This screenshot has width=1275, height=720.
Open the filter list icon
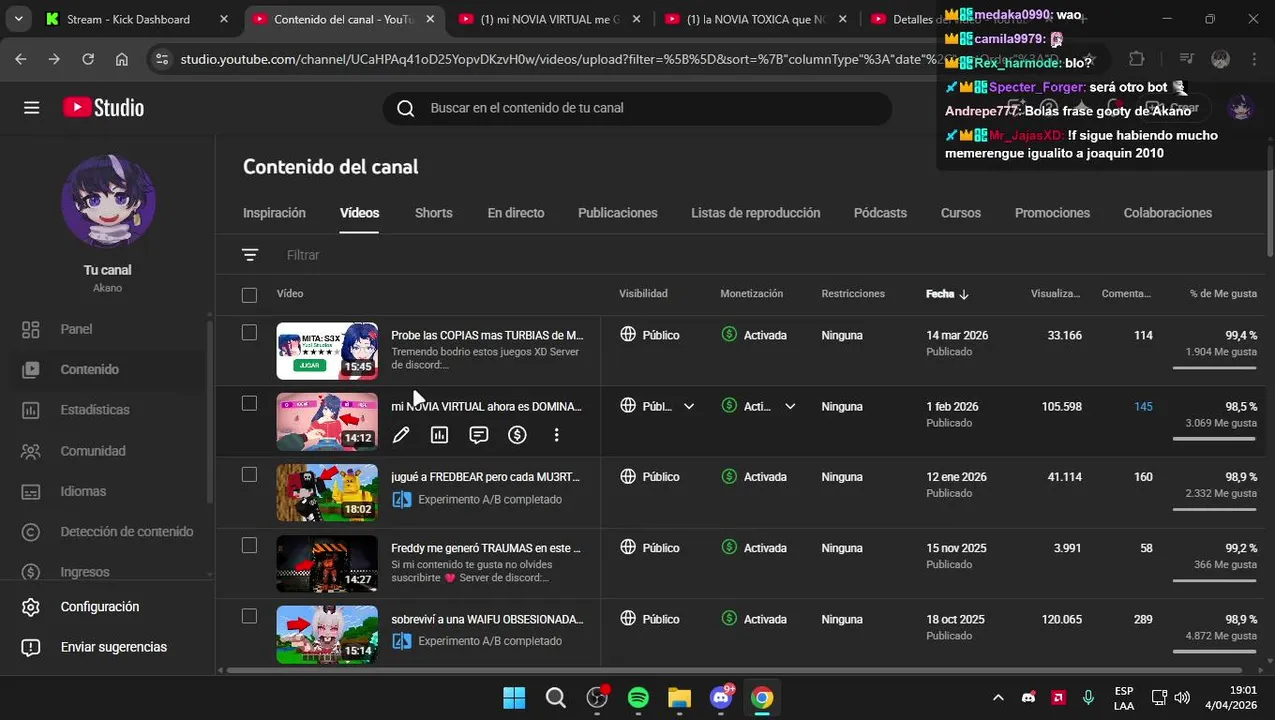[x=250, y=255]
